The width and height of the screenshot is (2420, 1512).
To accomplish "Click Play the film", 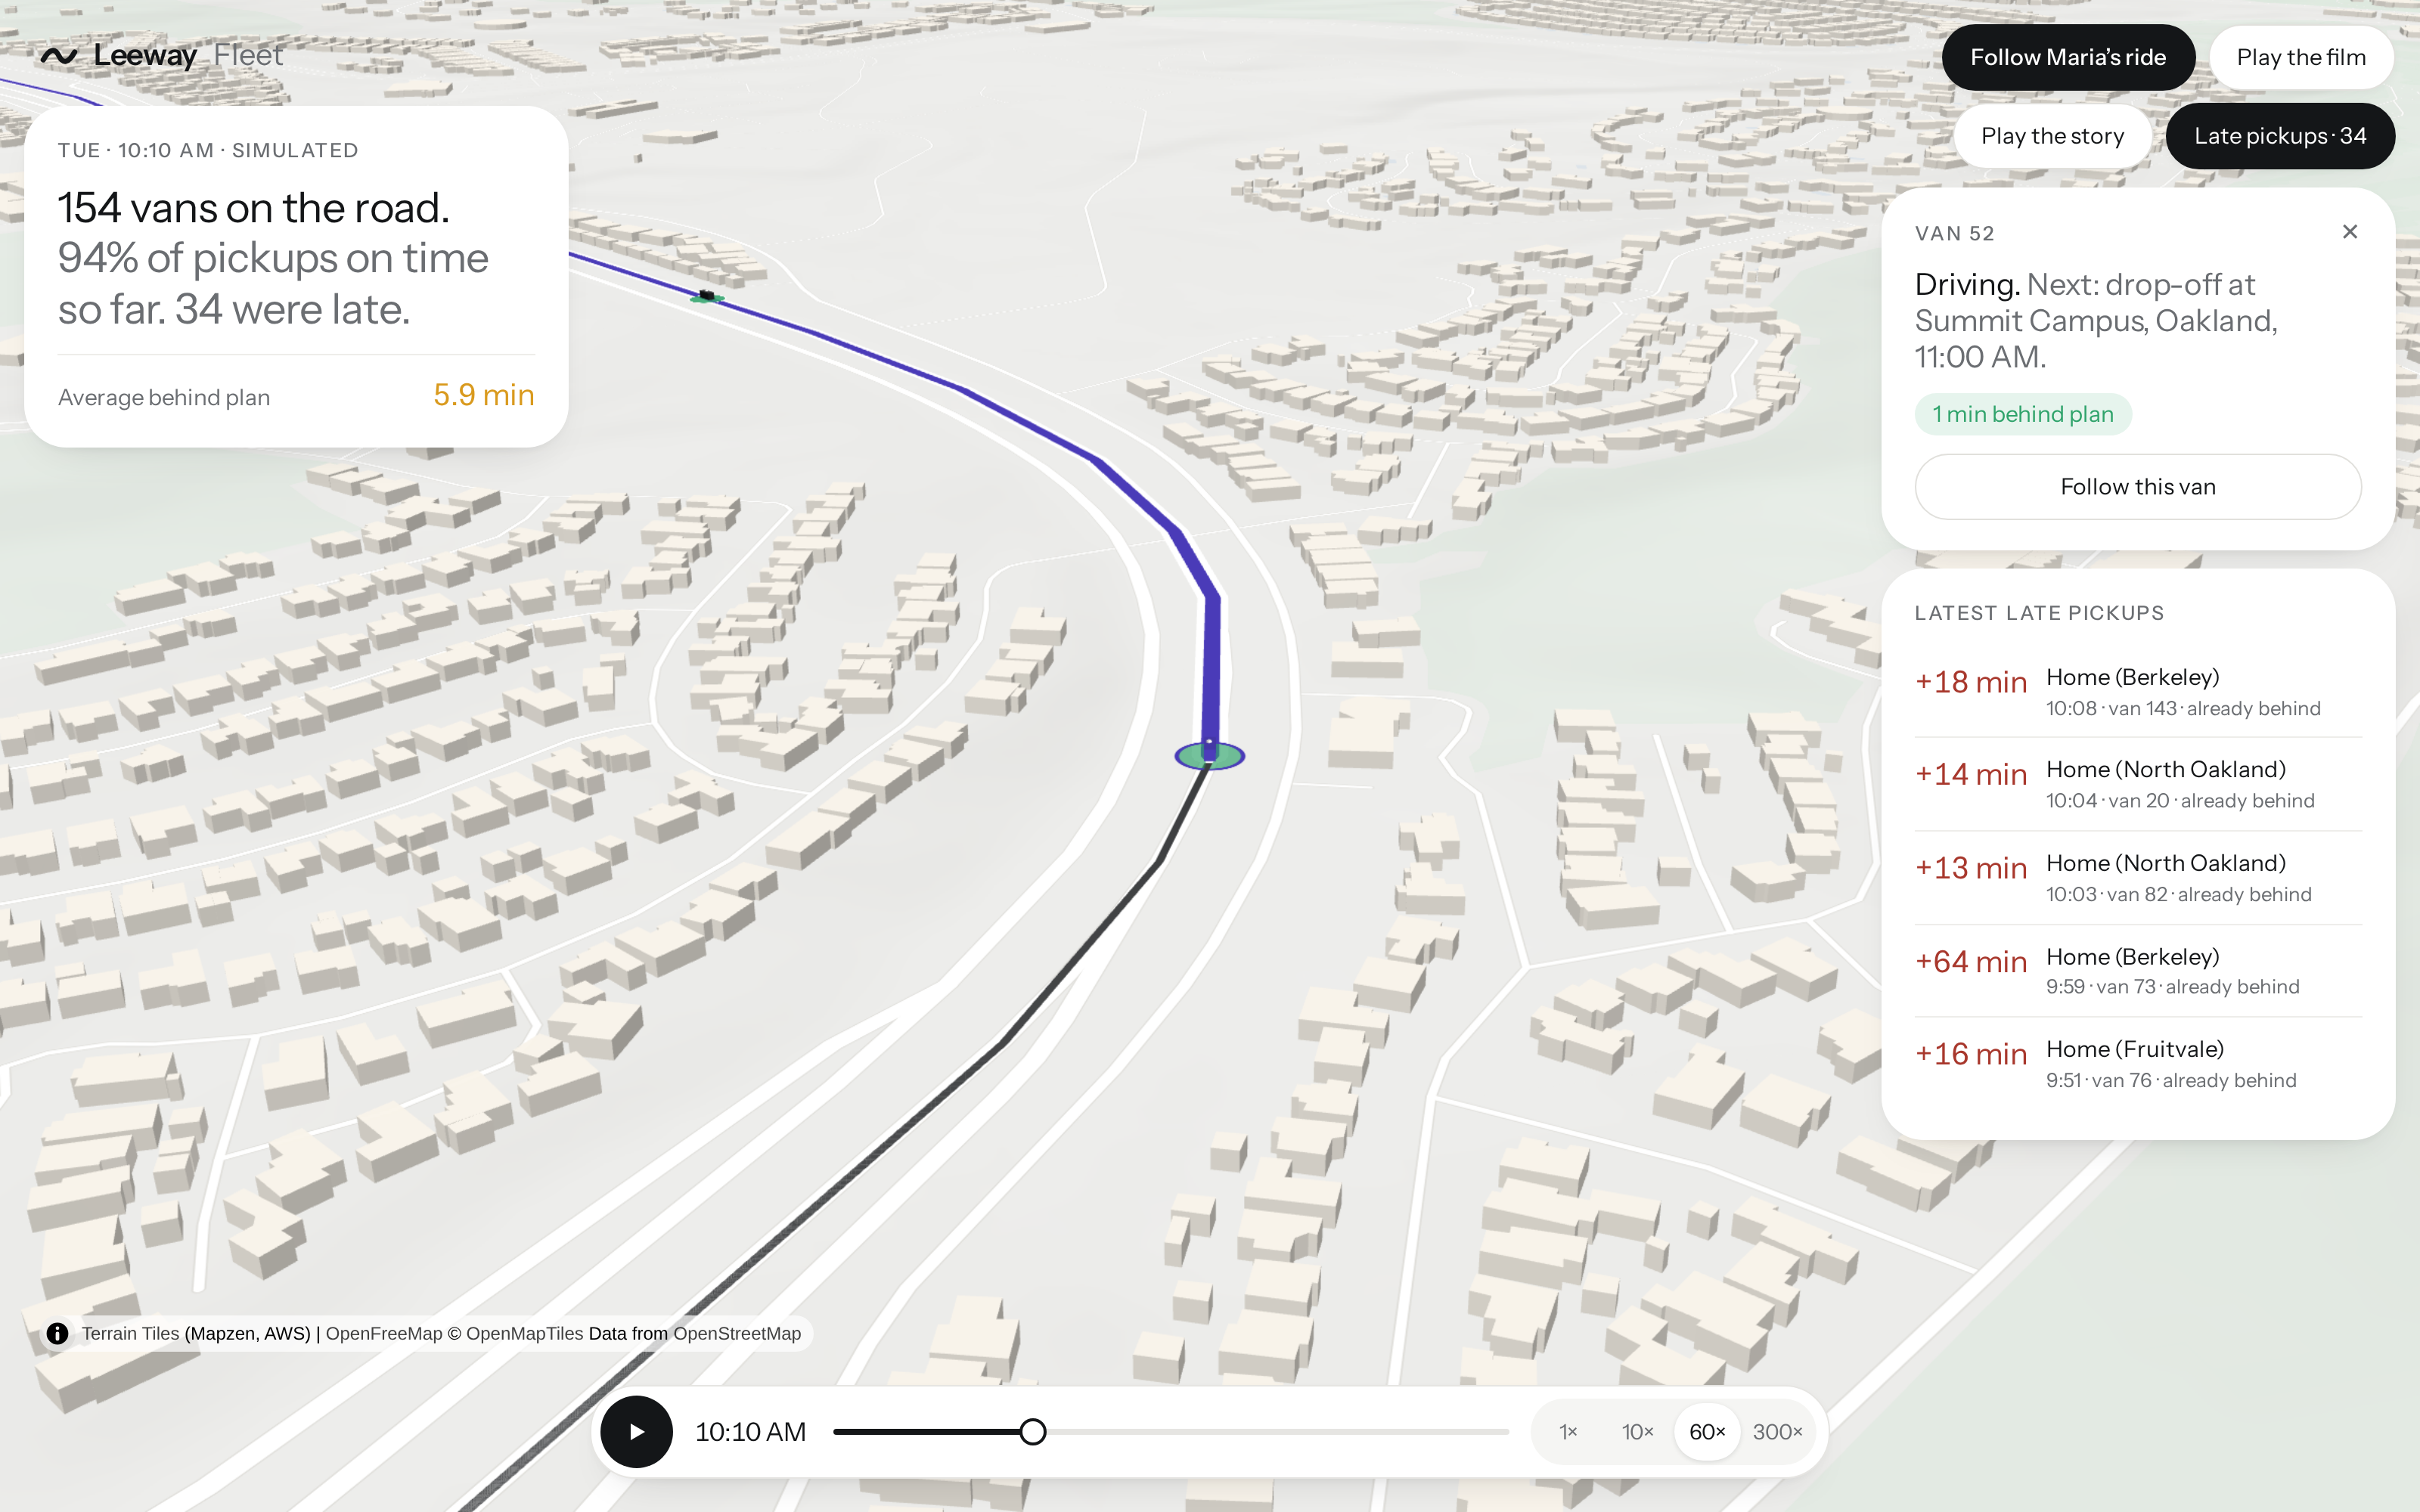I will pyautogui.click(x=2301, y=57).
